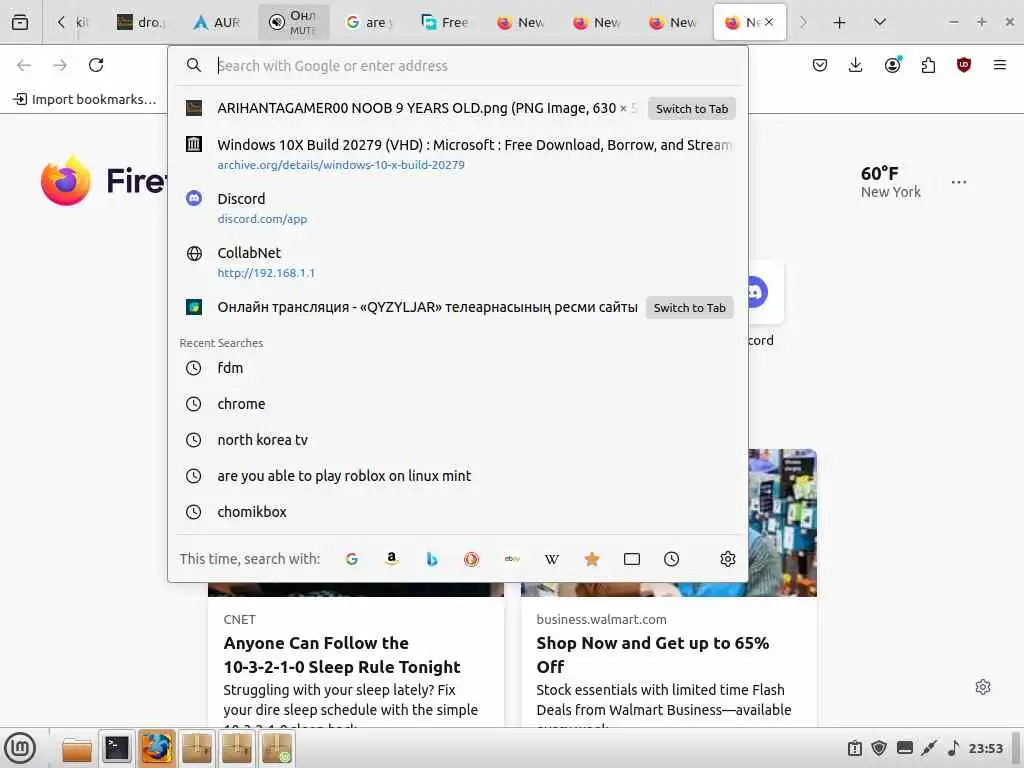Reload the current page
The width and height of the screenshot is (1024, 768).
coord(96,65)
